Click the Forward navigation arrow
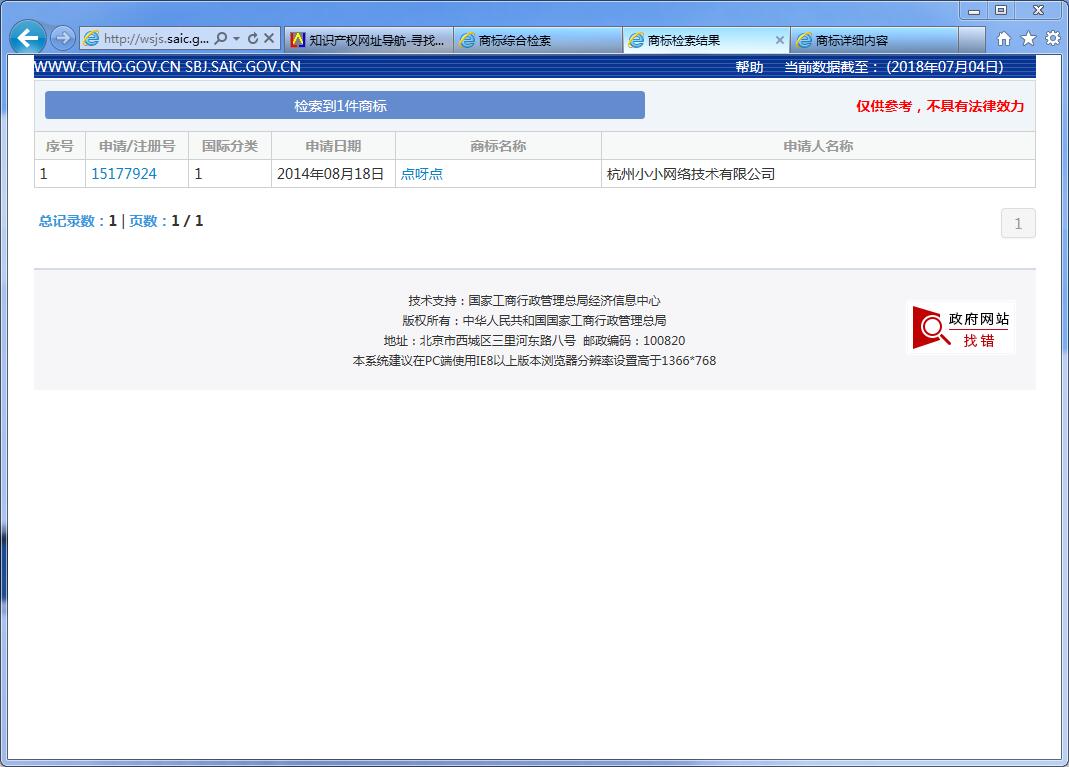 62,37
